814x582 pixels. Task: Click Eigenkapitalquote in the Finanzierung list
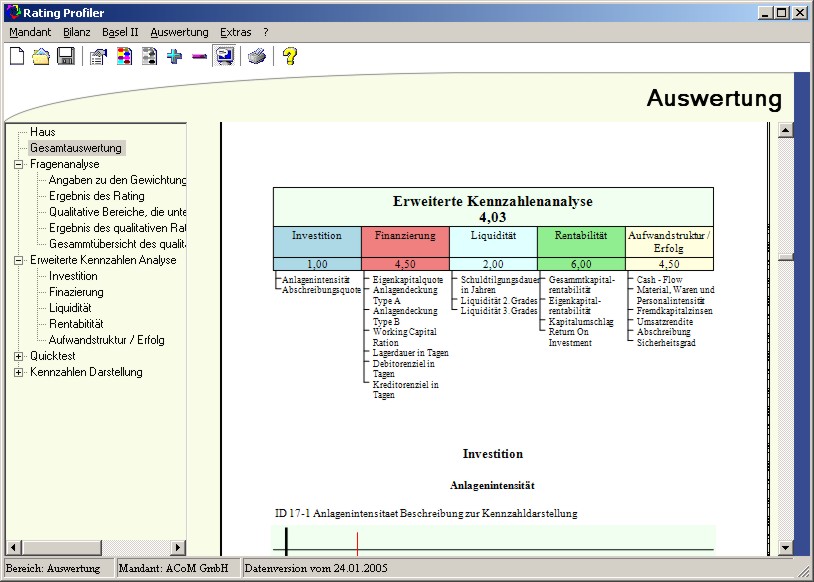[408, 280]
